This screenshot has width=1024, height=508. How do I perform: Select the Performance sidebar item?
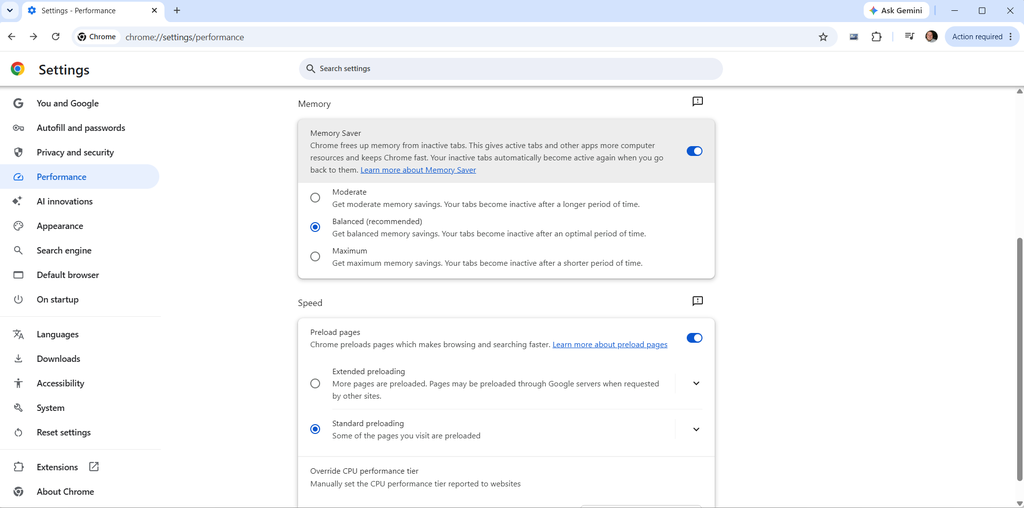[79, 177]
